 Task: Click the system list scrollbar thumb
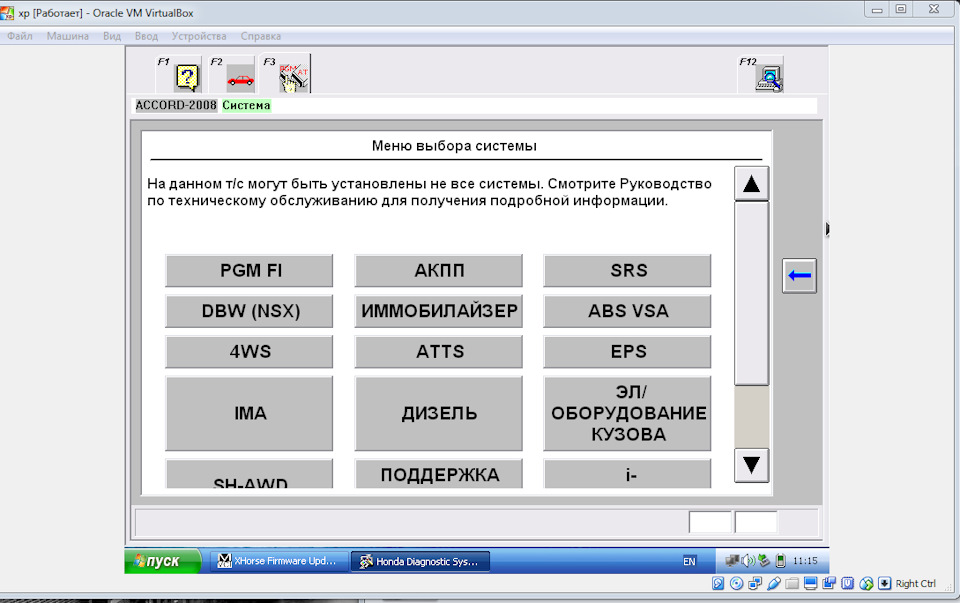click(x=751, y=293)
